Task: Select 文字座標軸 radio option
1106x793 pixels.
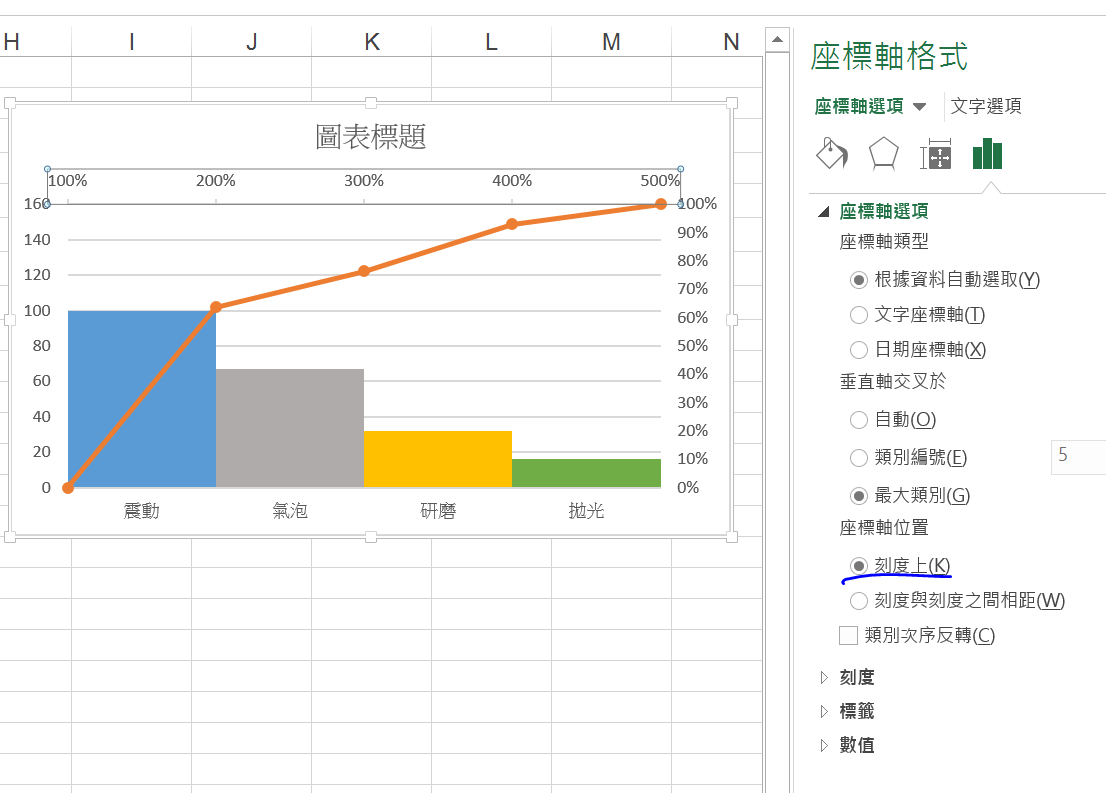Action: pyautogui.click(x=858, y=315)
